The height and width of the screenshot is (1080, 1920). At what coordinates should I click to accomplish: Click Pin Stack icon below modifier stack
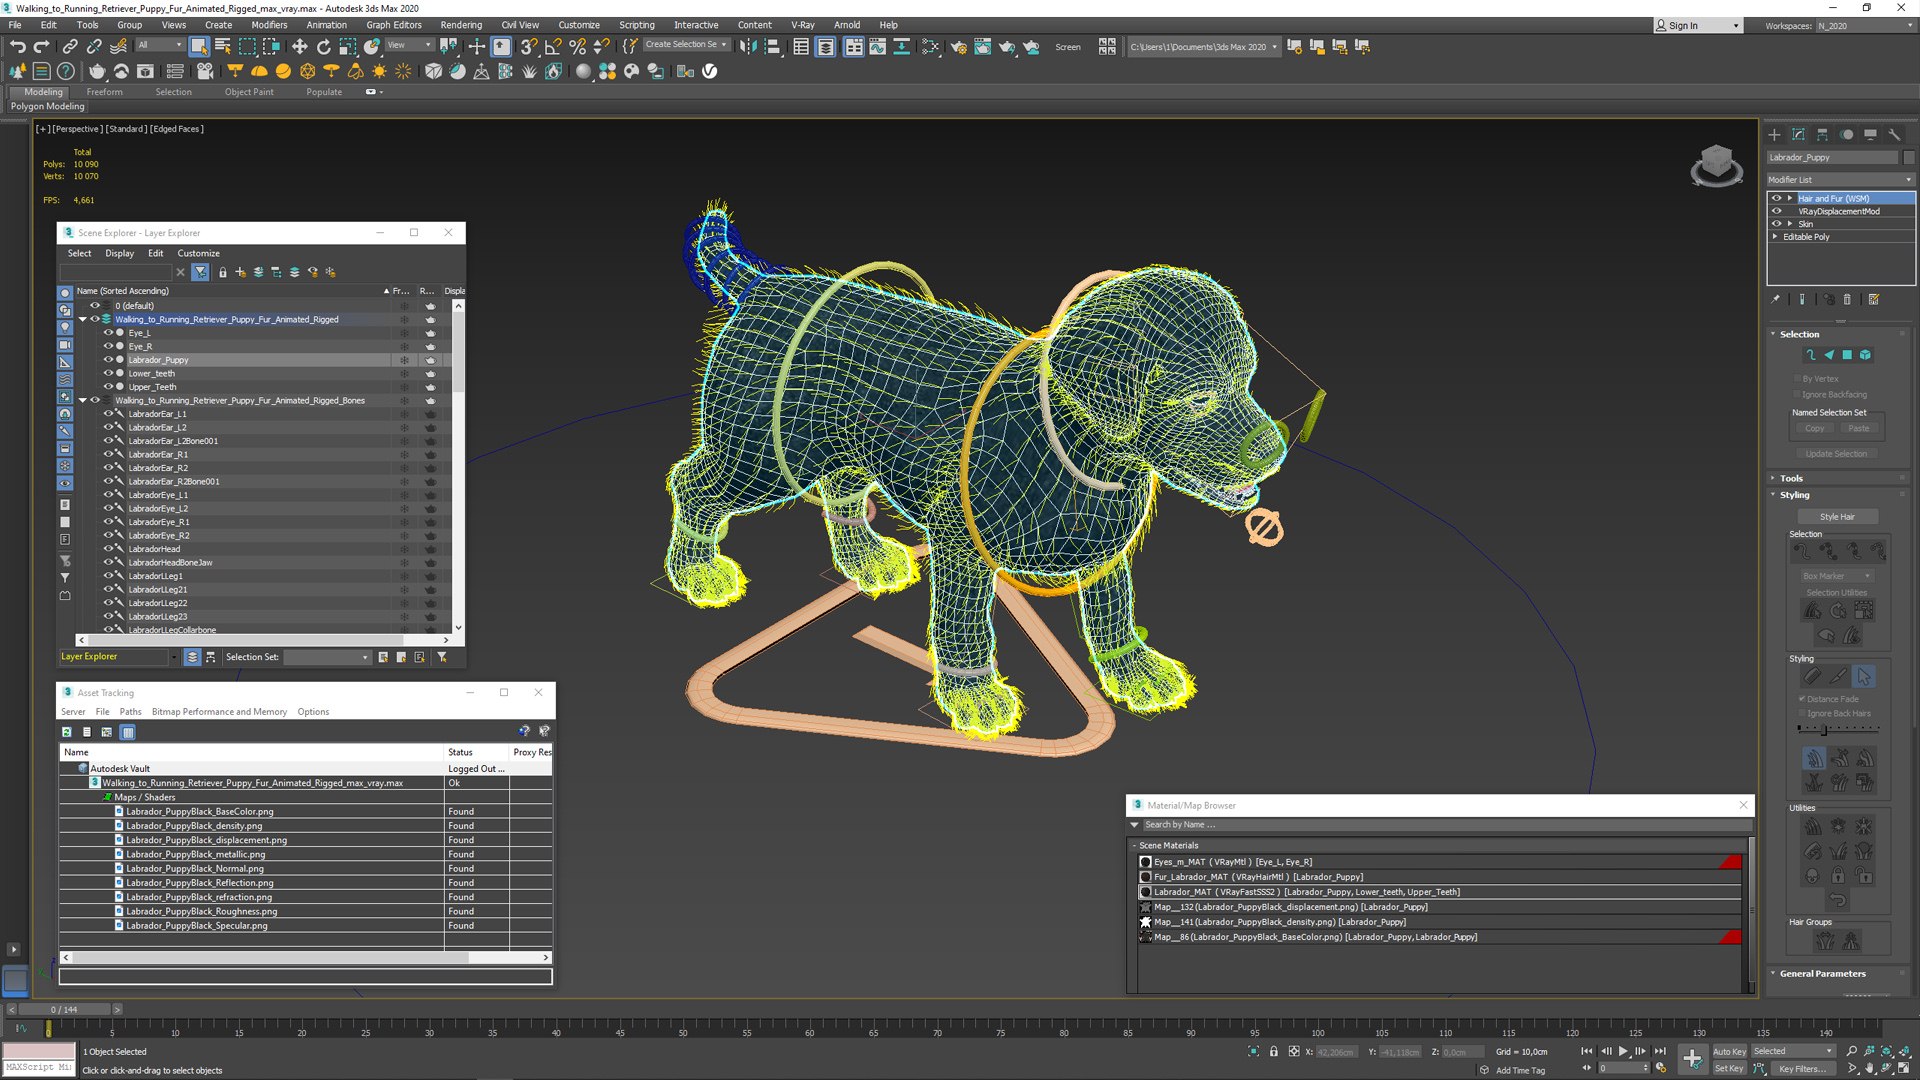[1776, 299]
